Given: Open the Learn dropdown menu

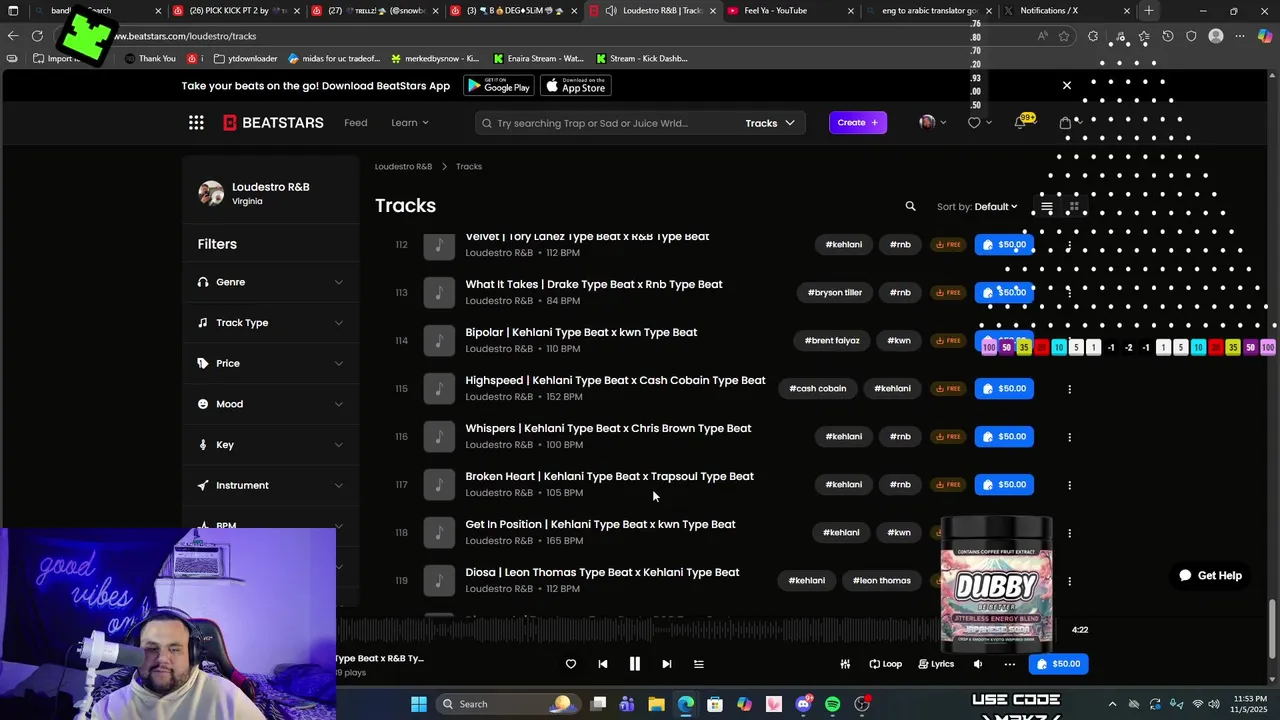Looking at the screenshot, I should (x=409, y=123).
